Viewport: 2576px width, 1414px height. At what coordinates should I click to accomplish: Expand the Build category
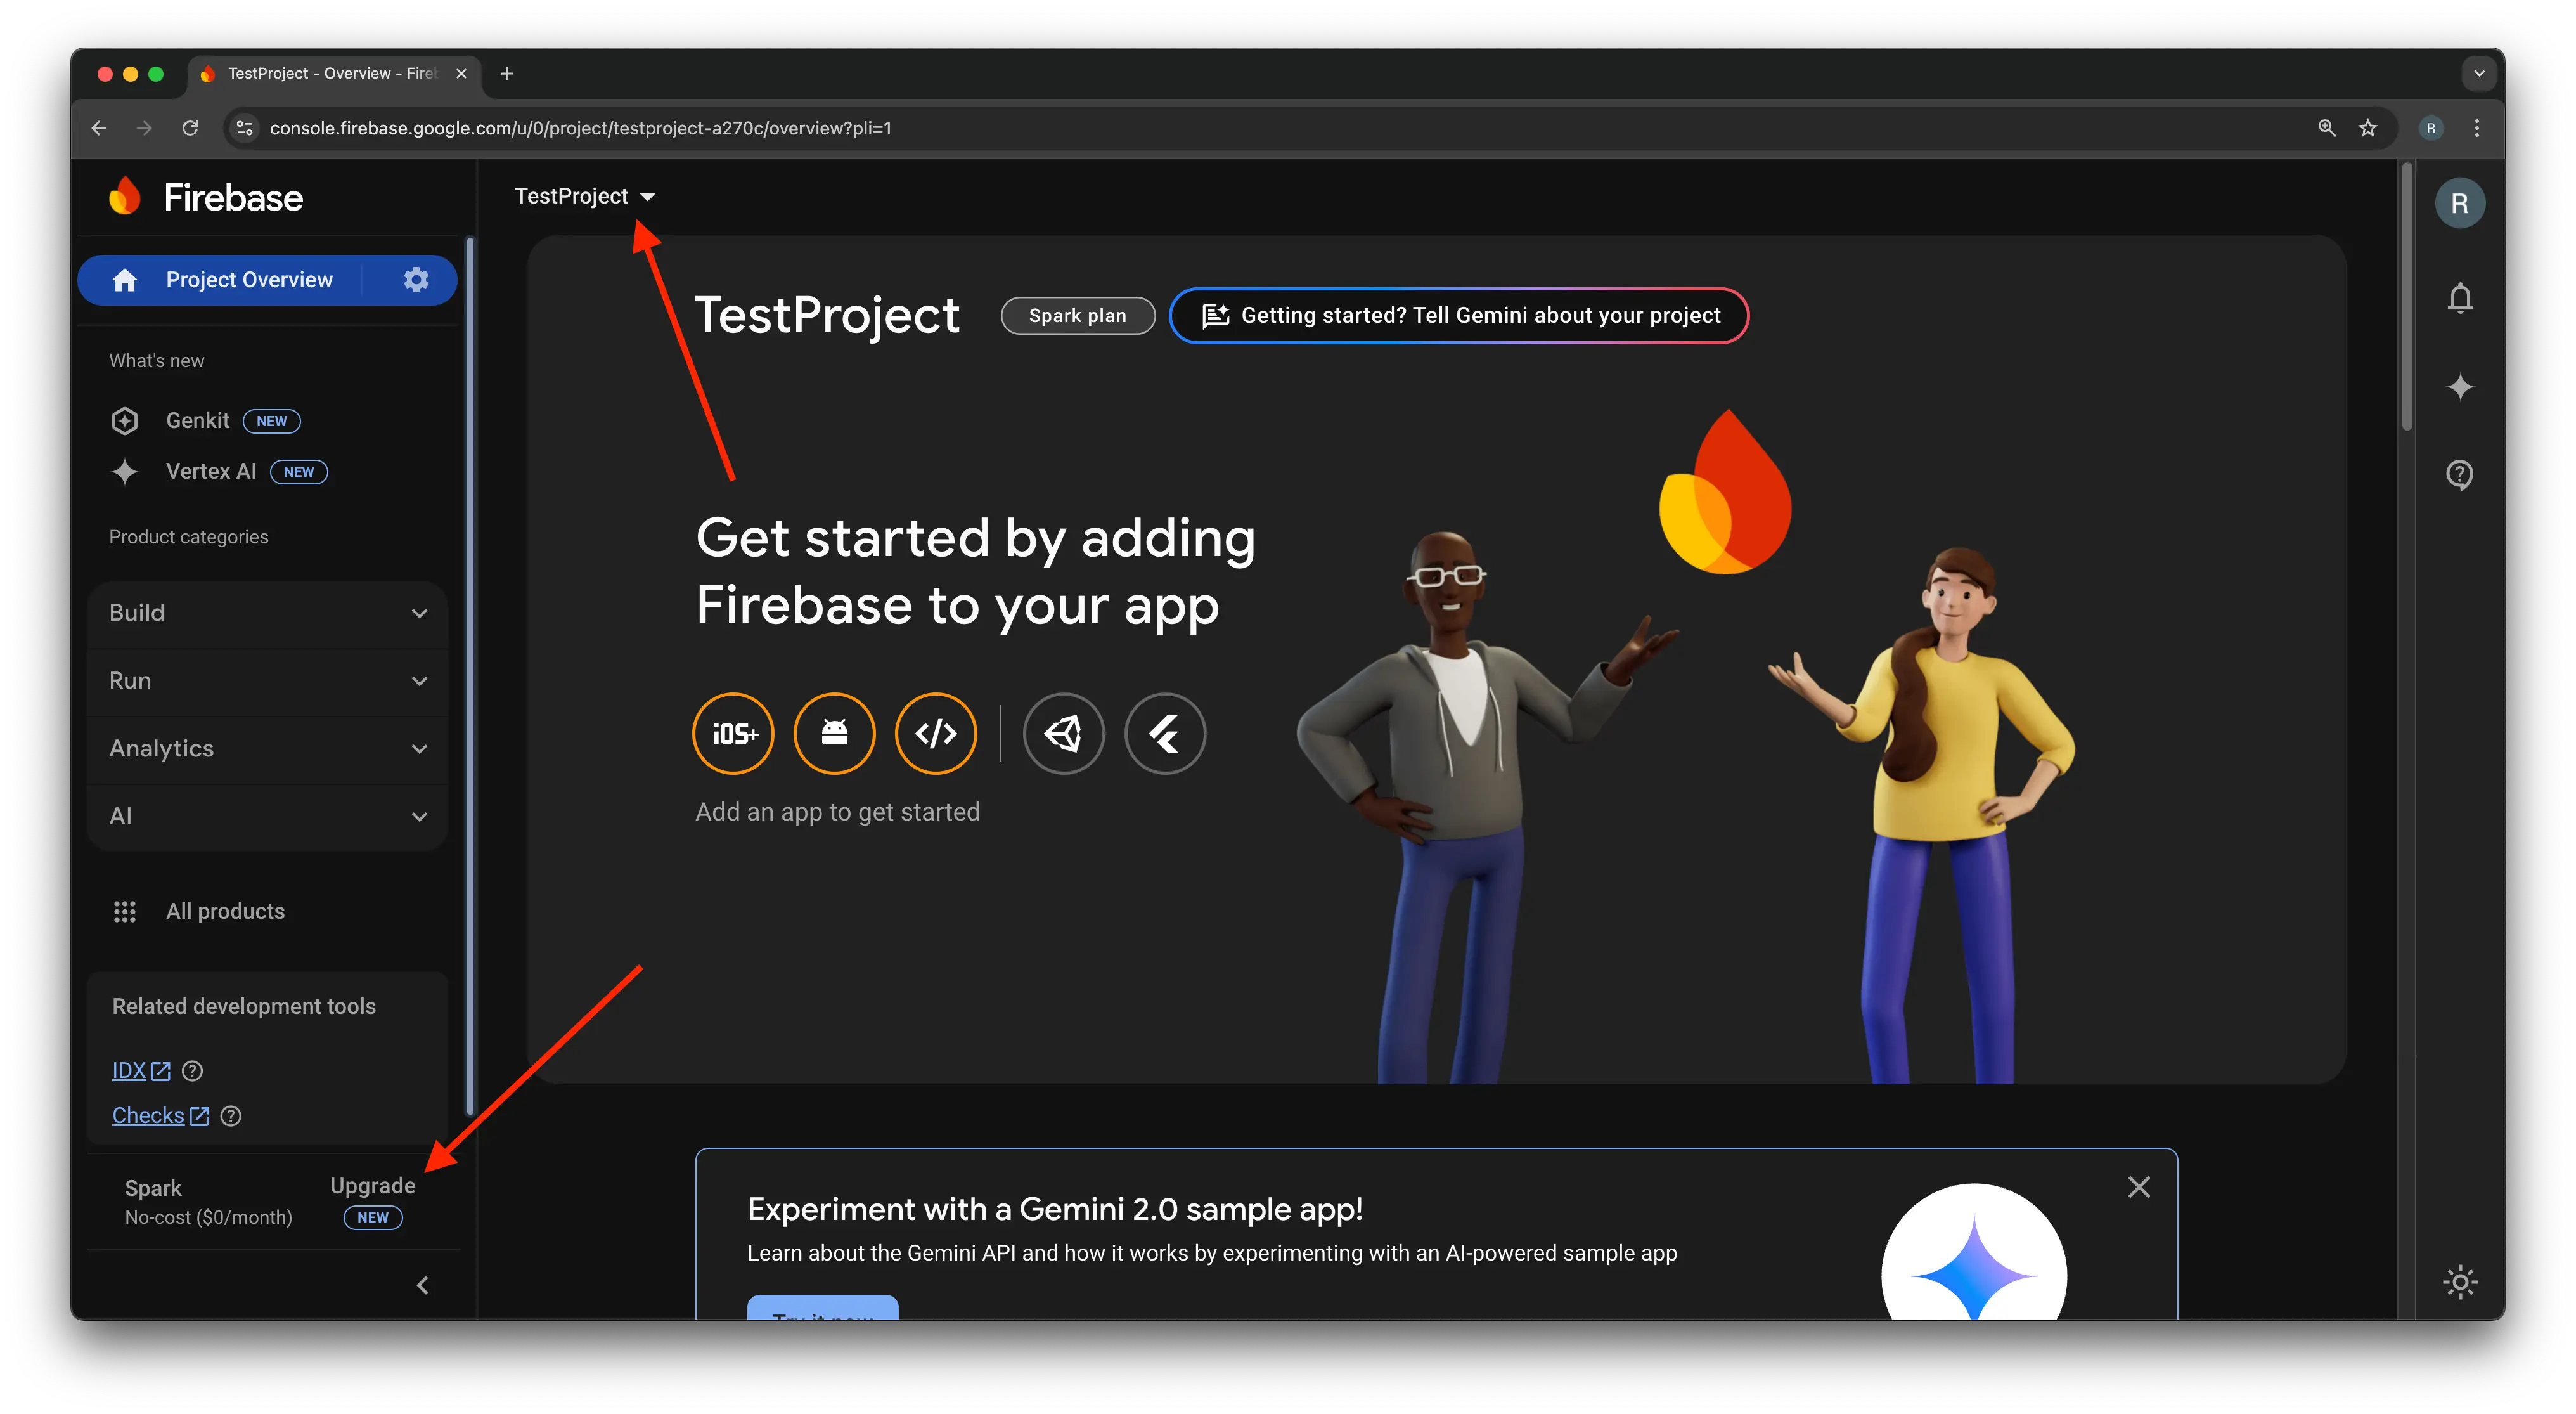click(x=267, y=613)
